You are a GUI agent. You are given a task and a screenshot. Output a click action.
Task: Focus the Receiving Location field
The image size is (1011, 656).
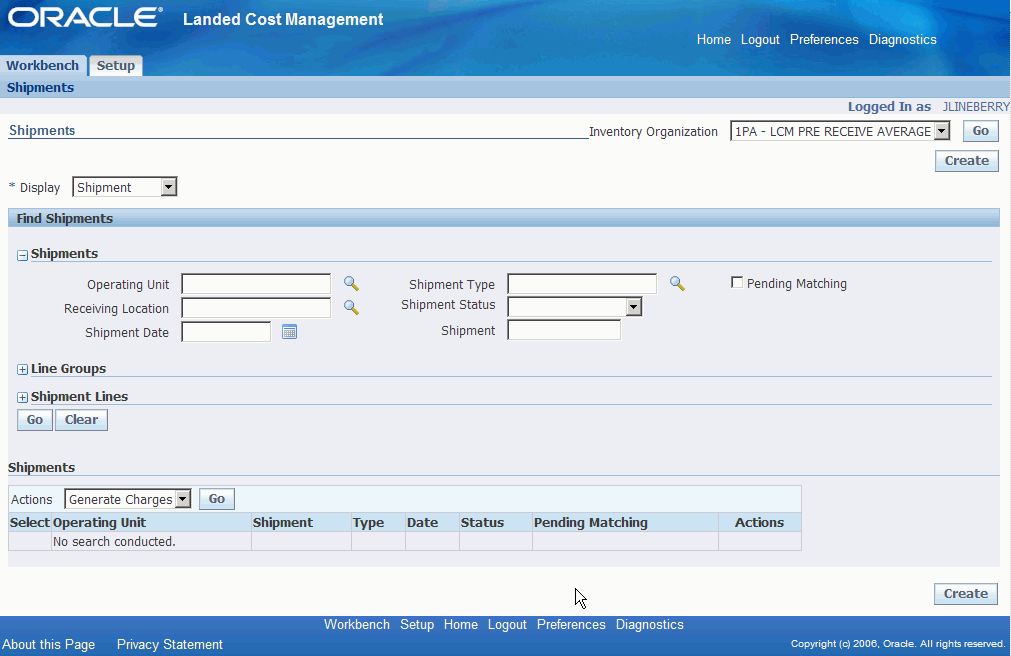pos(256,308)
